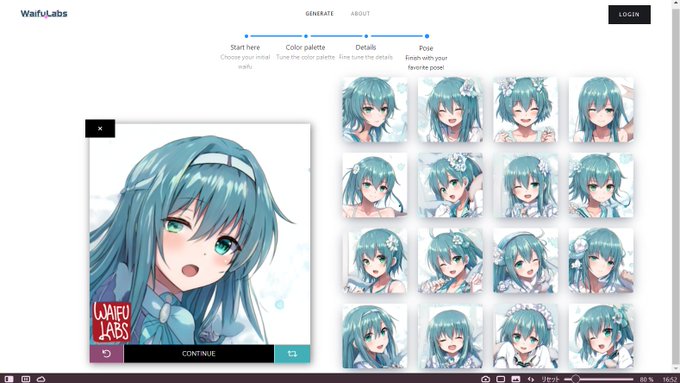Pick the last pose in the second row
The width and height of the screenshot is (680, 383).
click(601, 185)
